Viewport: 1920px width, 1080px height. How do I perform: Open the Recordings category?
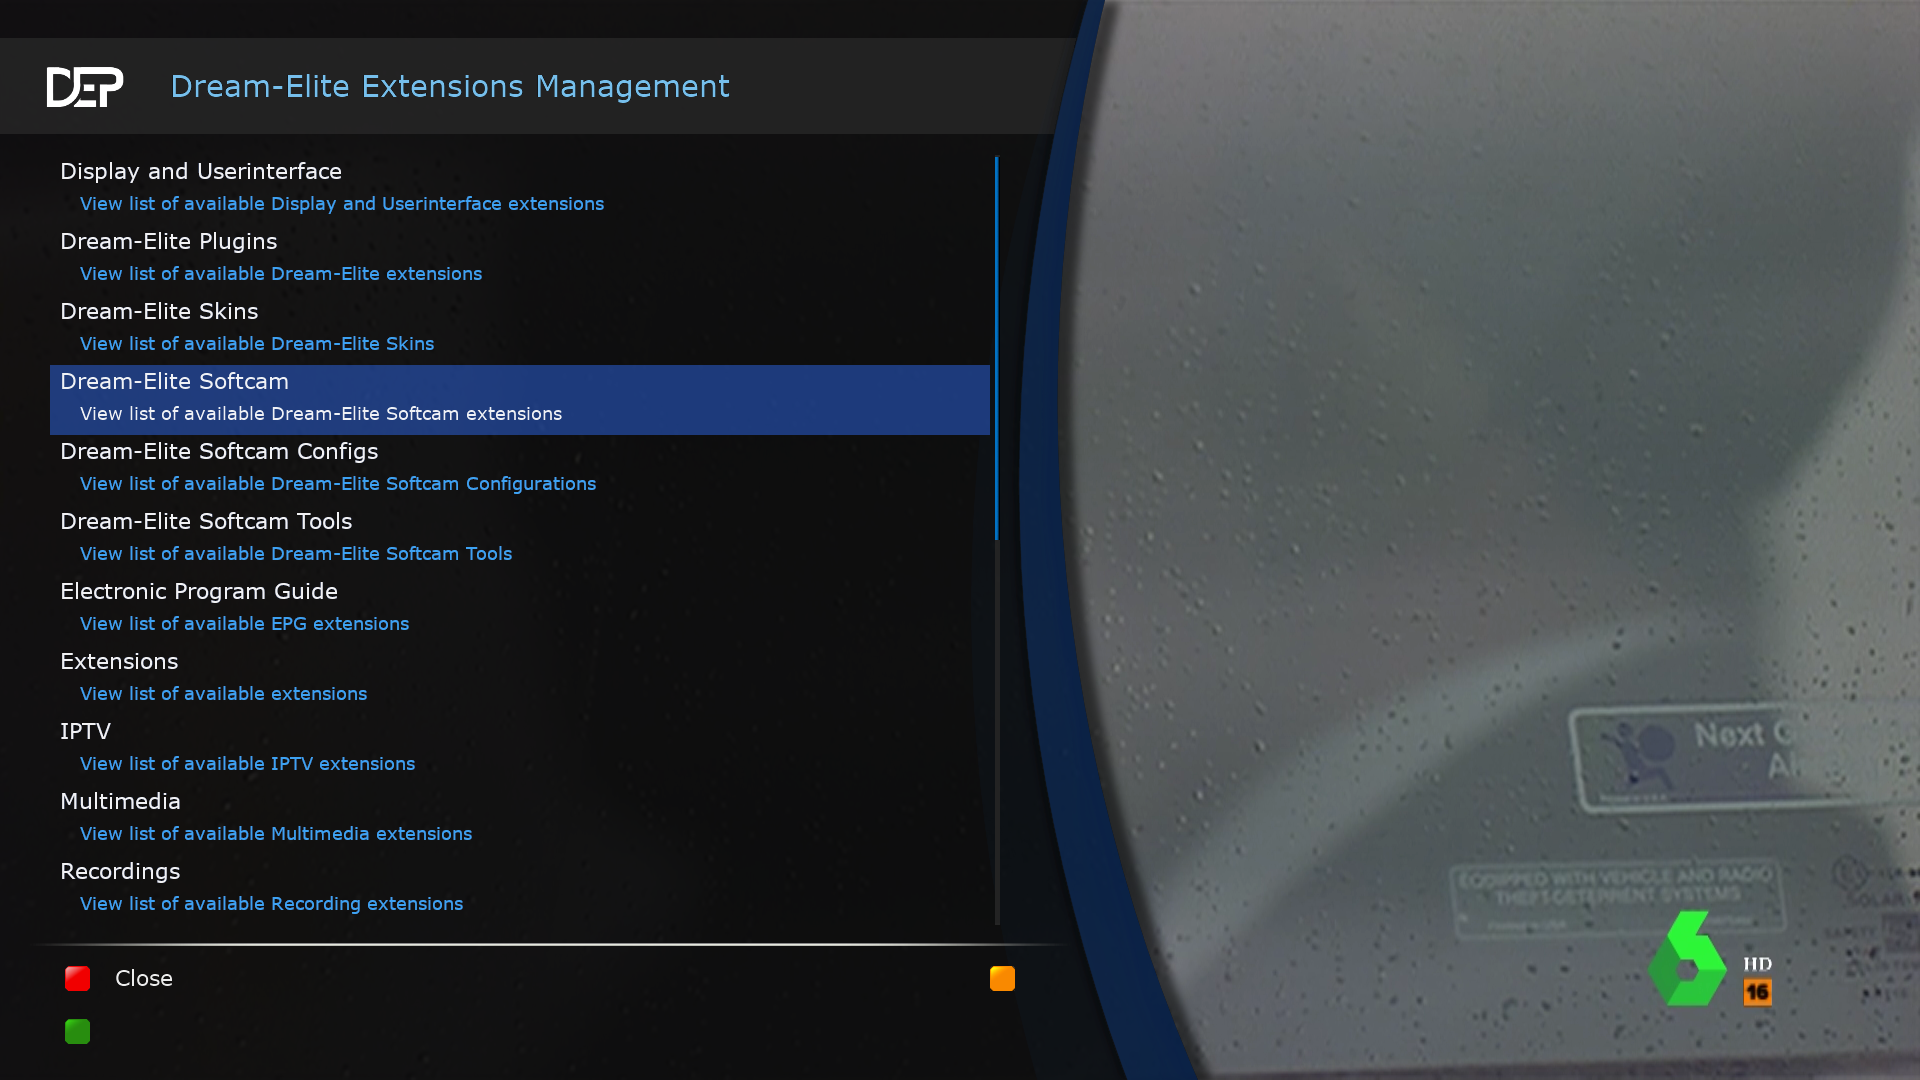click(120, 871)
